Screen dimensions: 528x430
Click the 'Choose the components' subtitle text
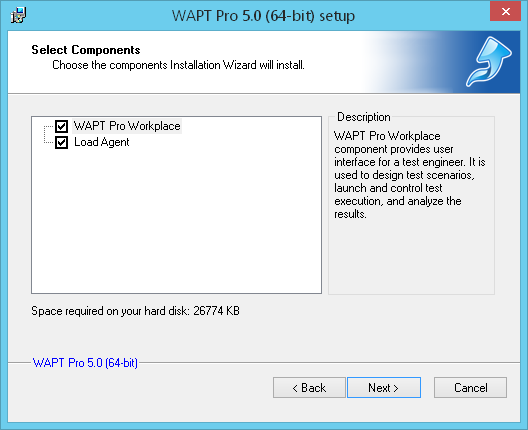click(178, 65)
